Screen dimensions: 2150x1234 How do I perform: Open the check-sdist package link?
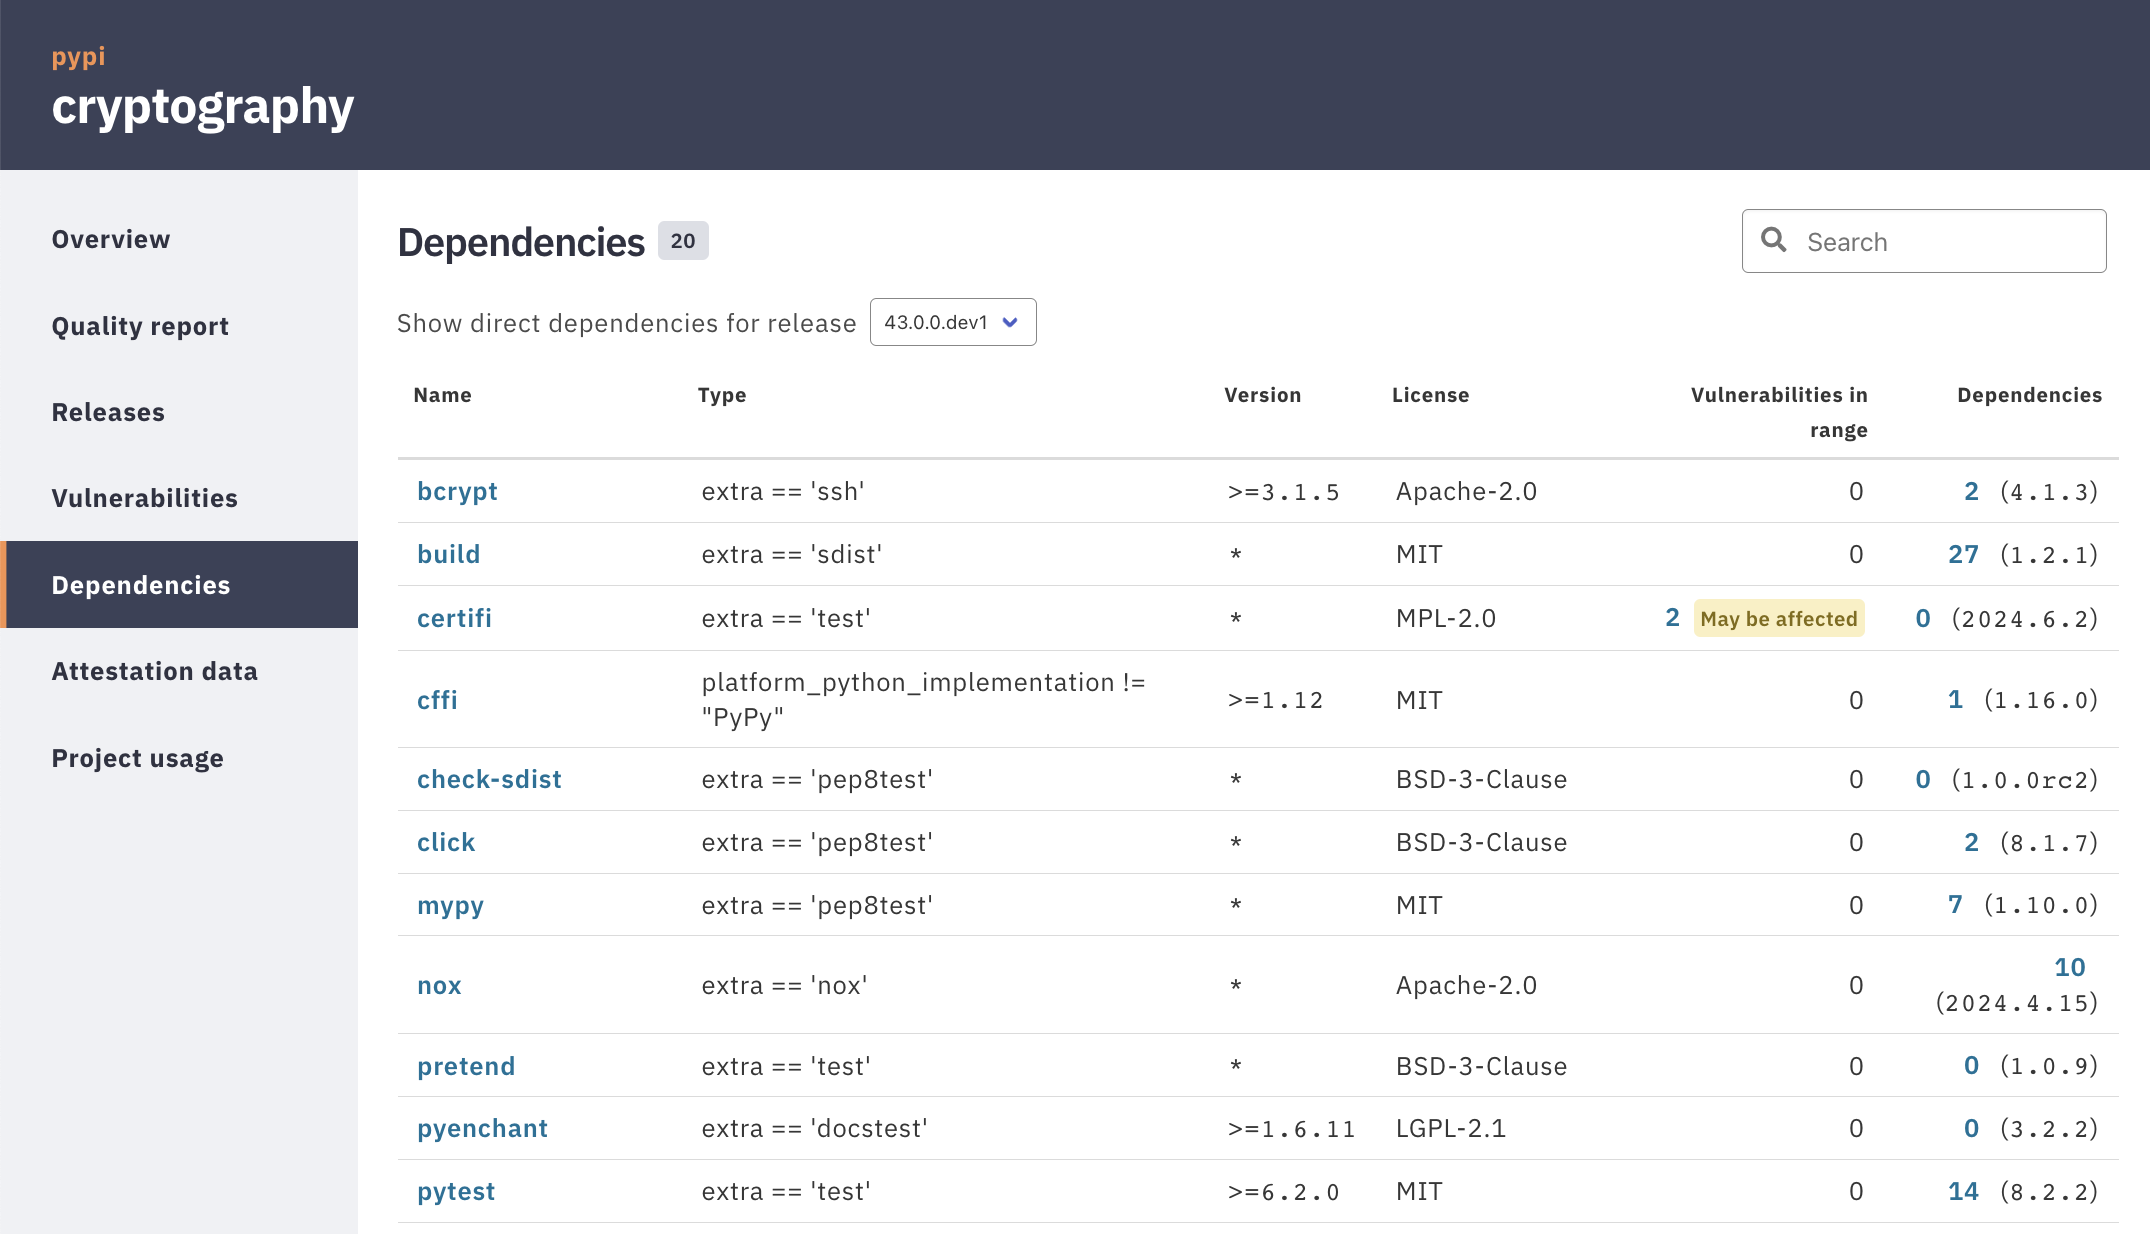point(489,779)
